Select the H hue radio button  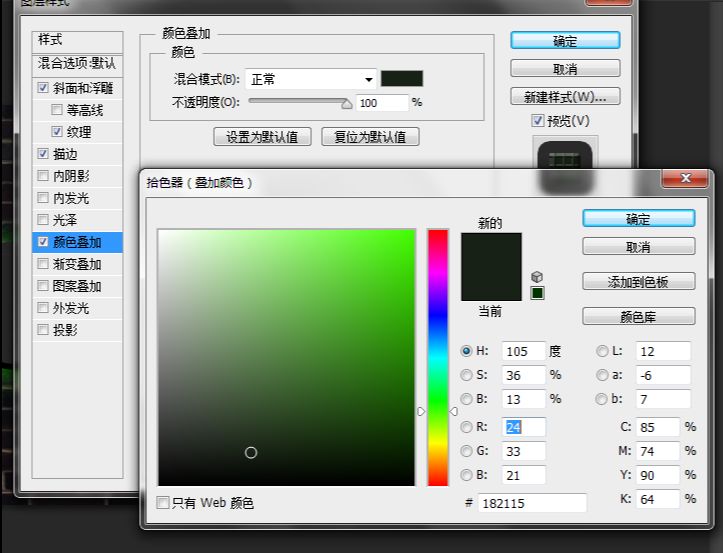click(466, 351)
